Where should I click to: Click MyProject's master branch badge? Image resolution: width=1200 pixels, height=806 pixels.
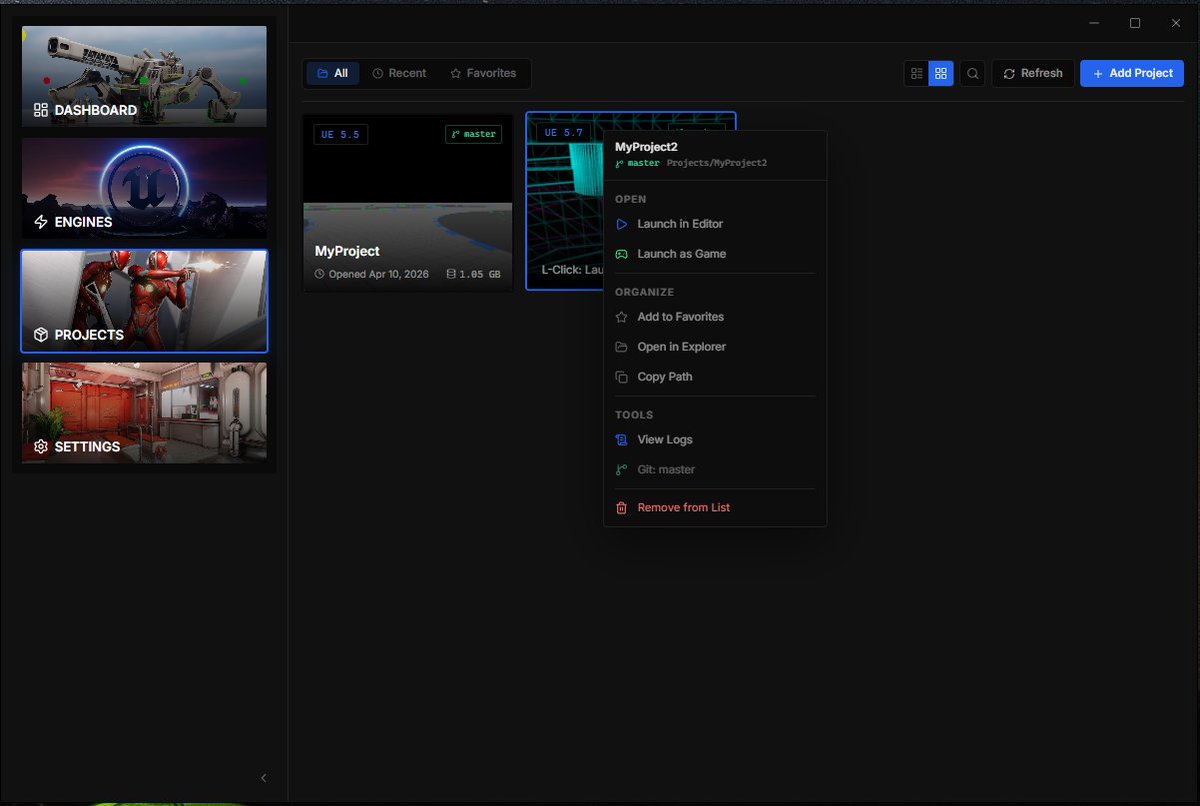pos(474,134)
